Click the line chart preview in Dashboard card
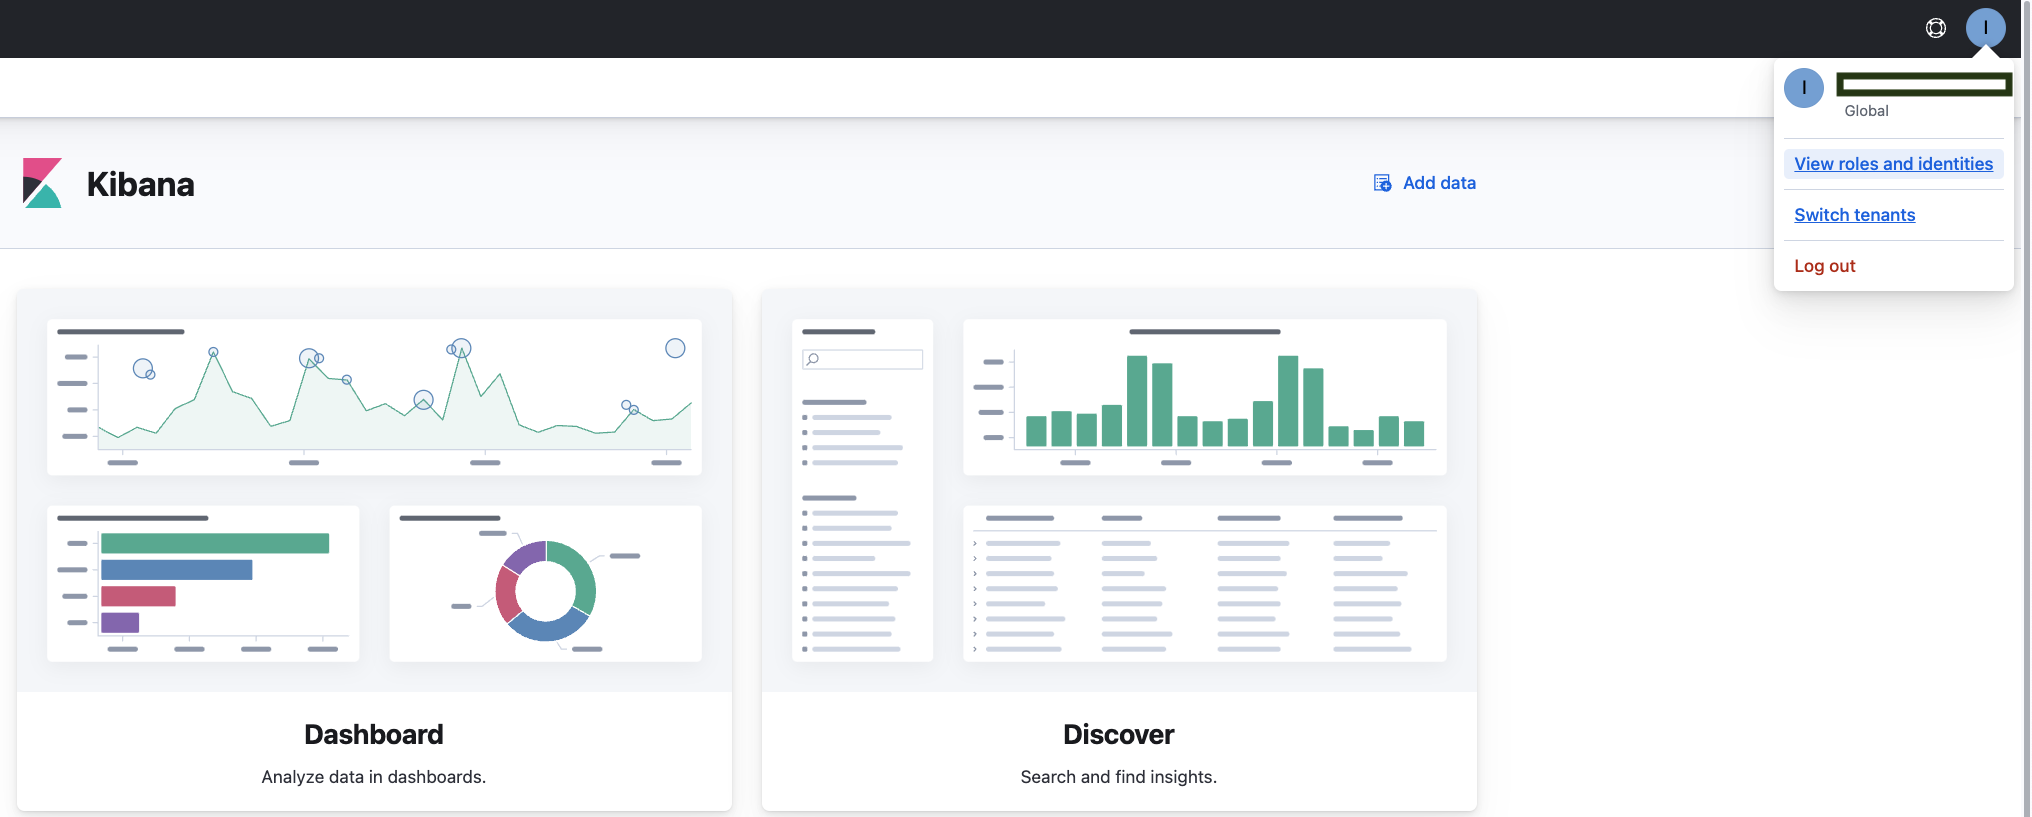The height and width of the screenshot is (817, 2032). click(374, 397)
